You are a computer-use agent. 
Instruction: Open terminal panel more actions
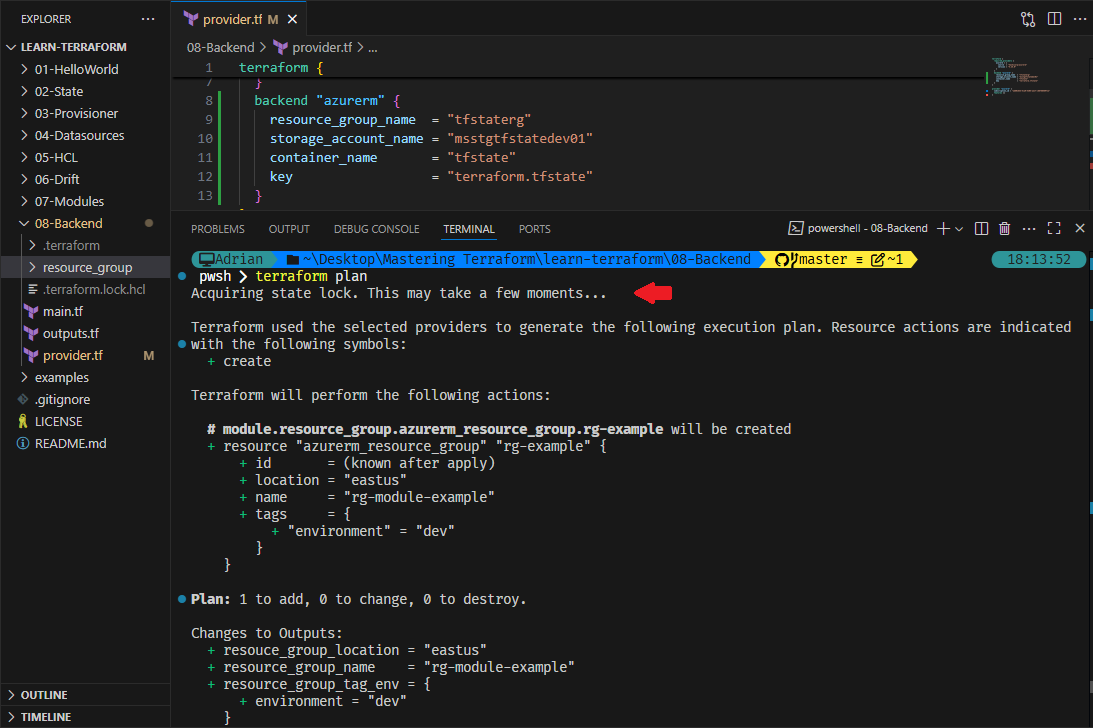1029,228
